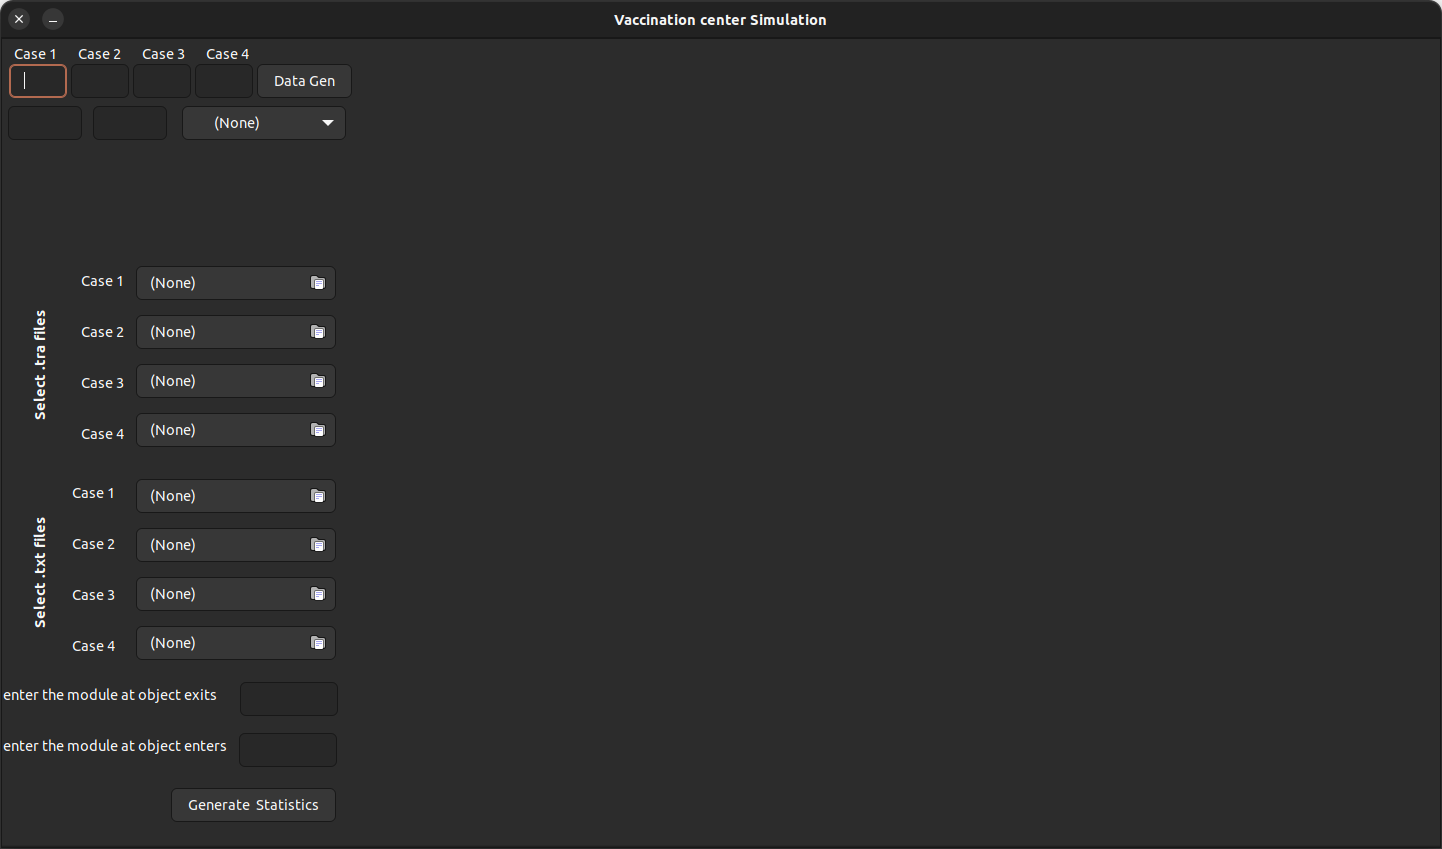Click the module exits input field
This screenshot has height=849, width=1442.
coord(288,698)
